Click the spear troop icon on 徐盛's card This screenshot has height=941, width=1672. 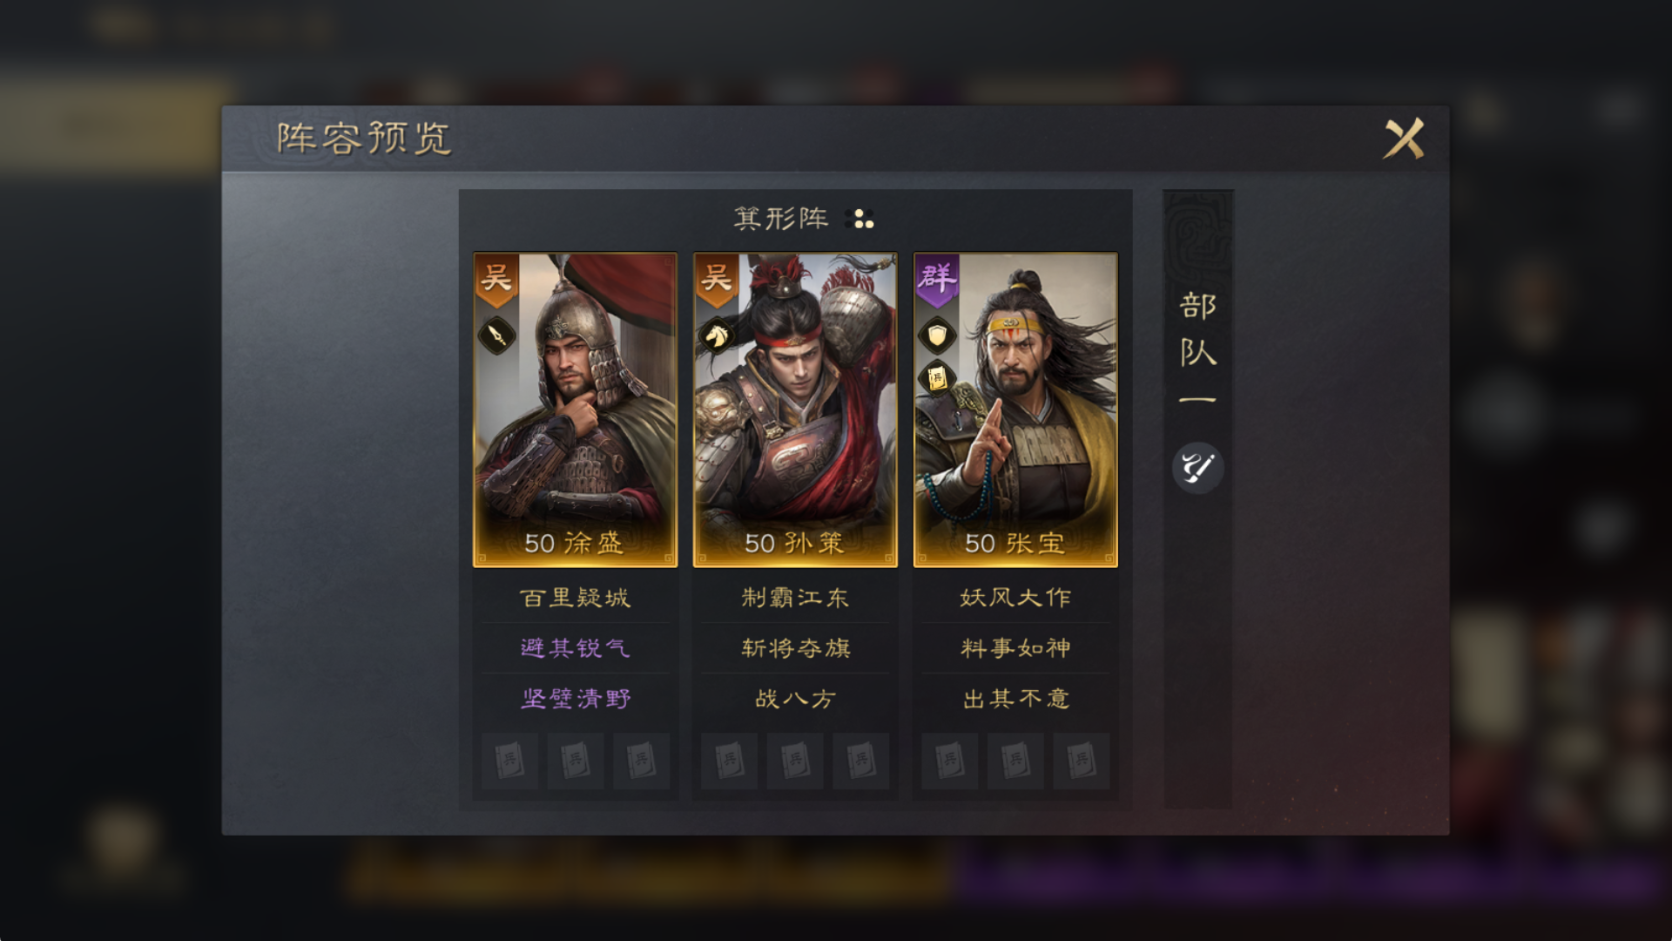(497, 335)
